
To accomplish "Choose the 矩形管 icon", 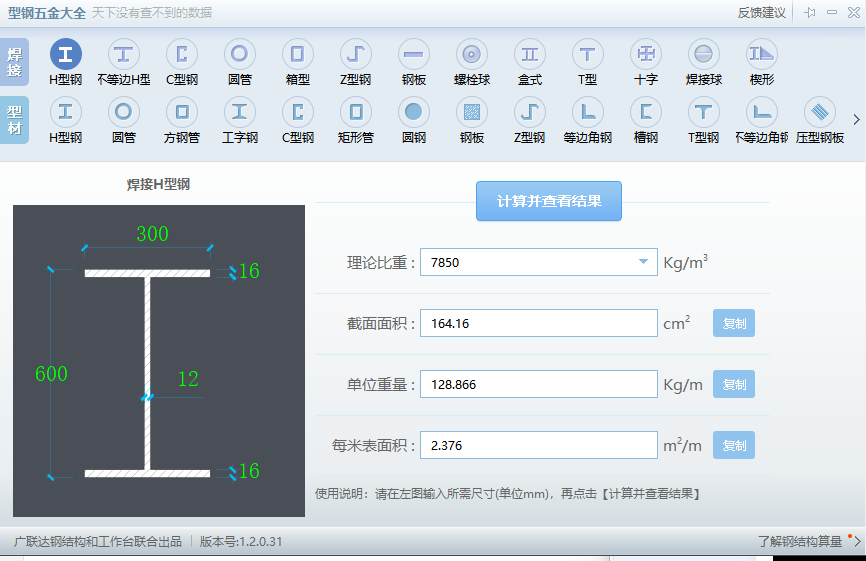I will point(356,112).
